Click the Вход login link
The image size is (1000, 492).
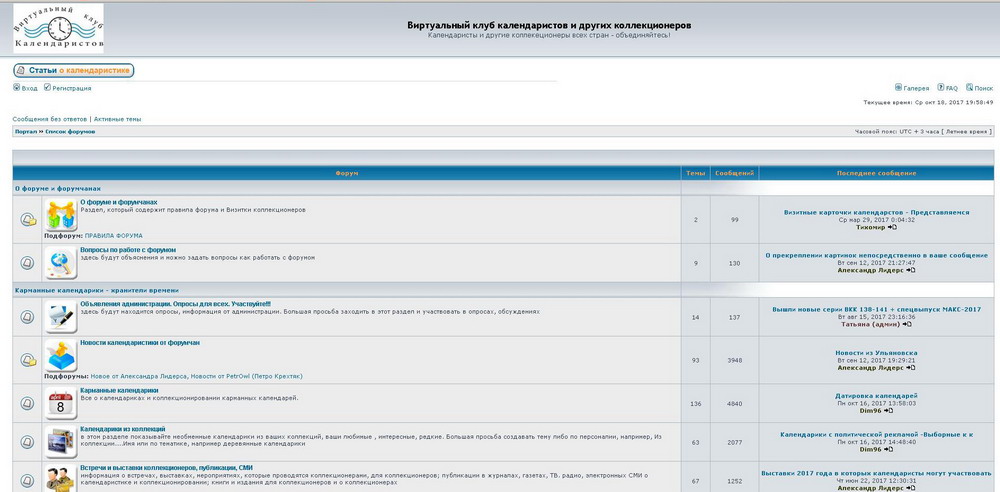pyautogui.click(x=29, y=88)
